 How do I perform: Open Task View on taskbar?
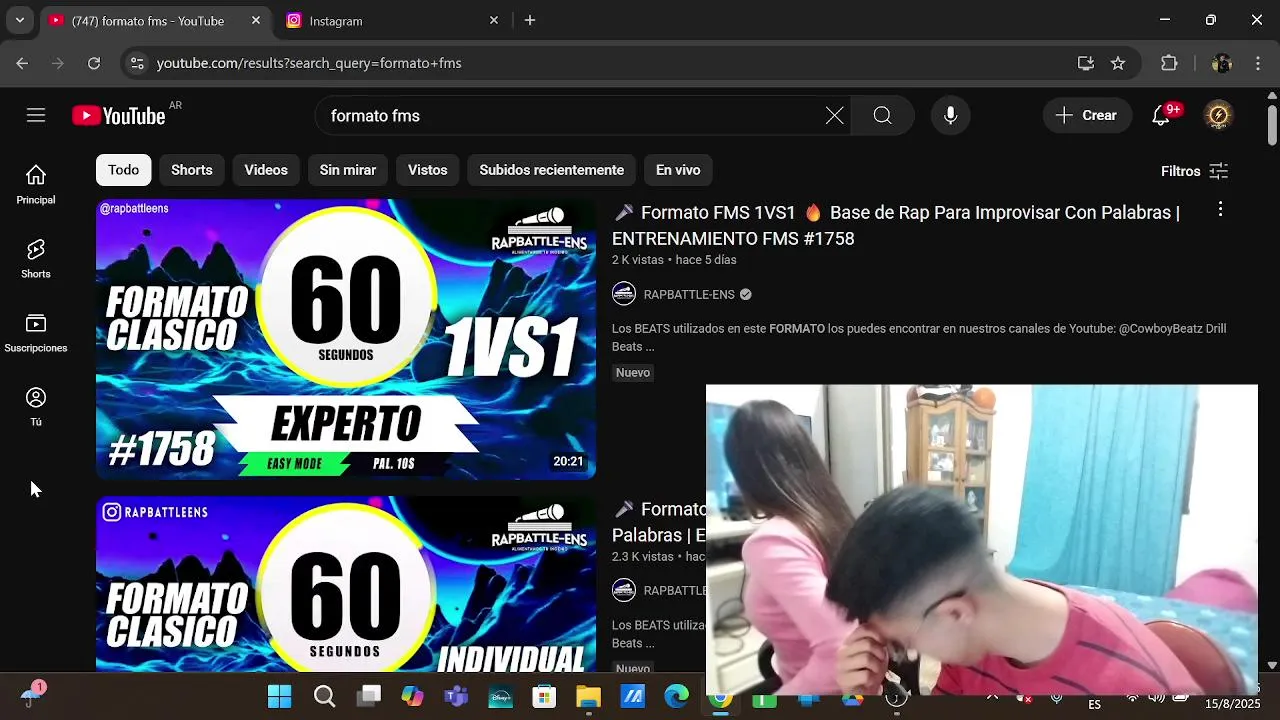(x=369, y=696)
